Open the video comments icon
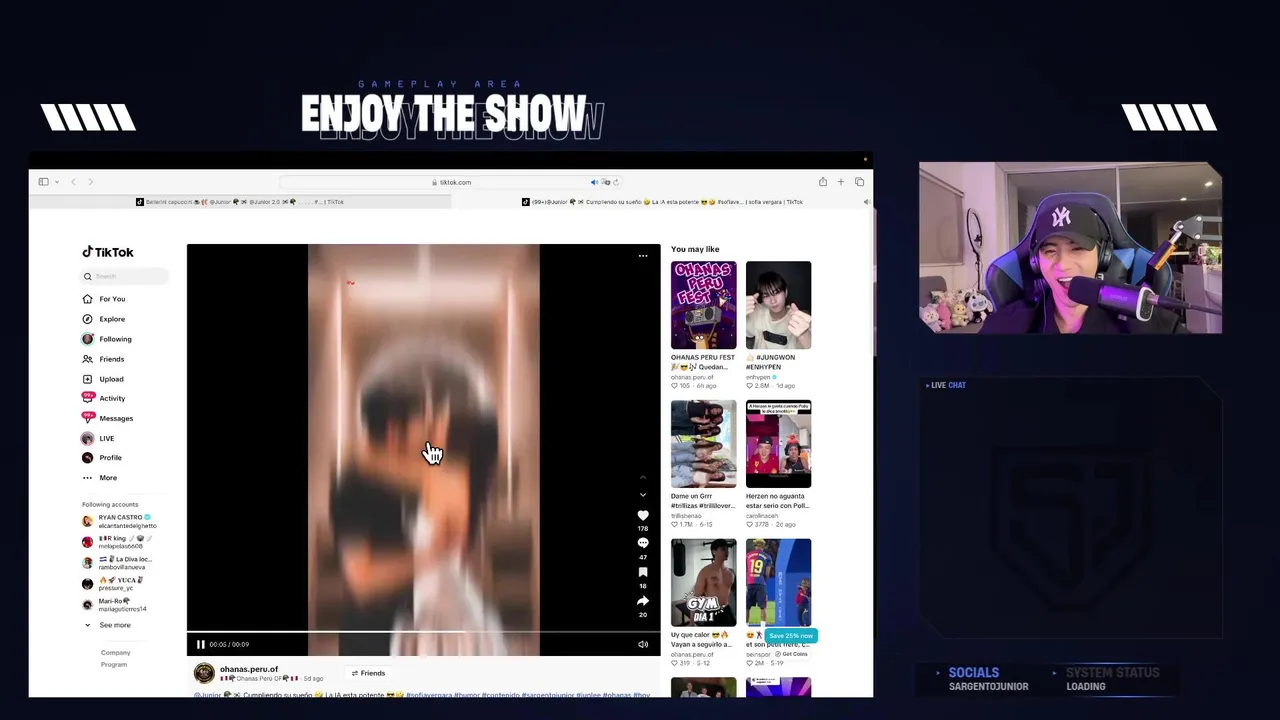 (643, 543)
